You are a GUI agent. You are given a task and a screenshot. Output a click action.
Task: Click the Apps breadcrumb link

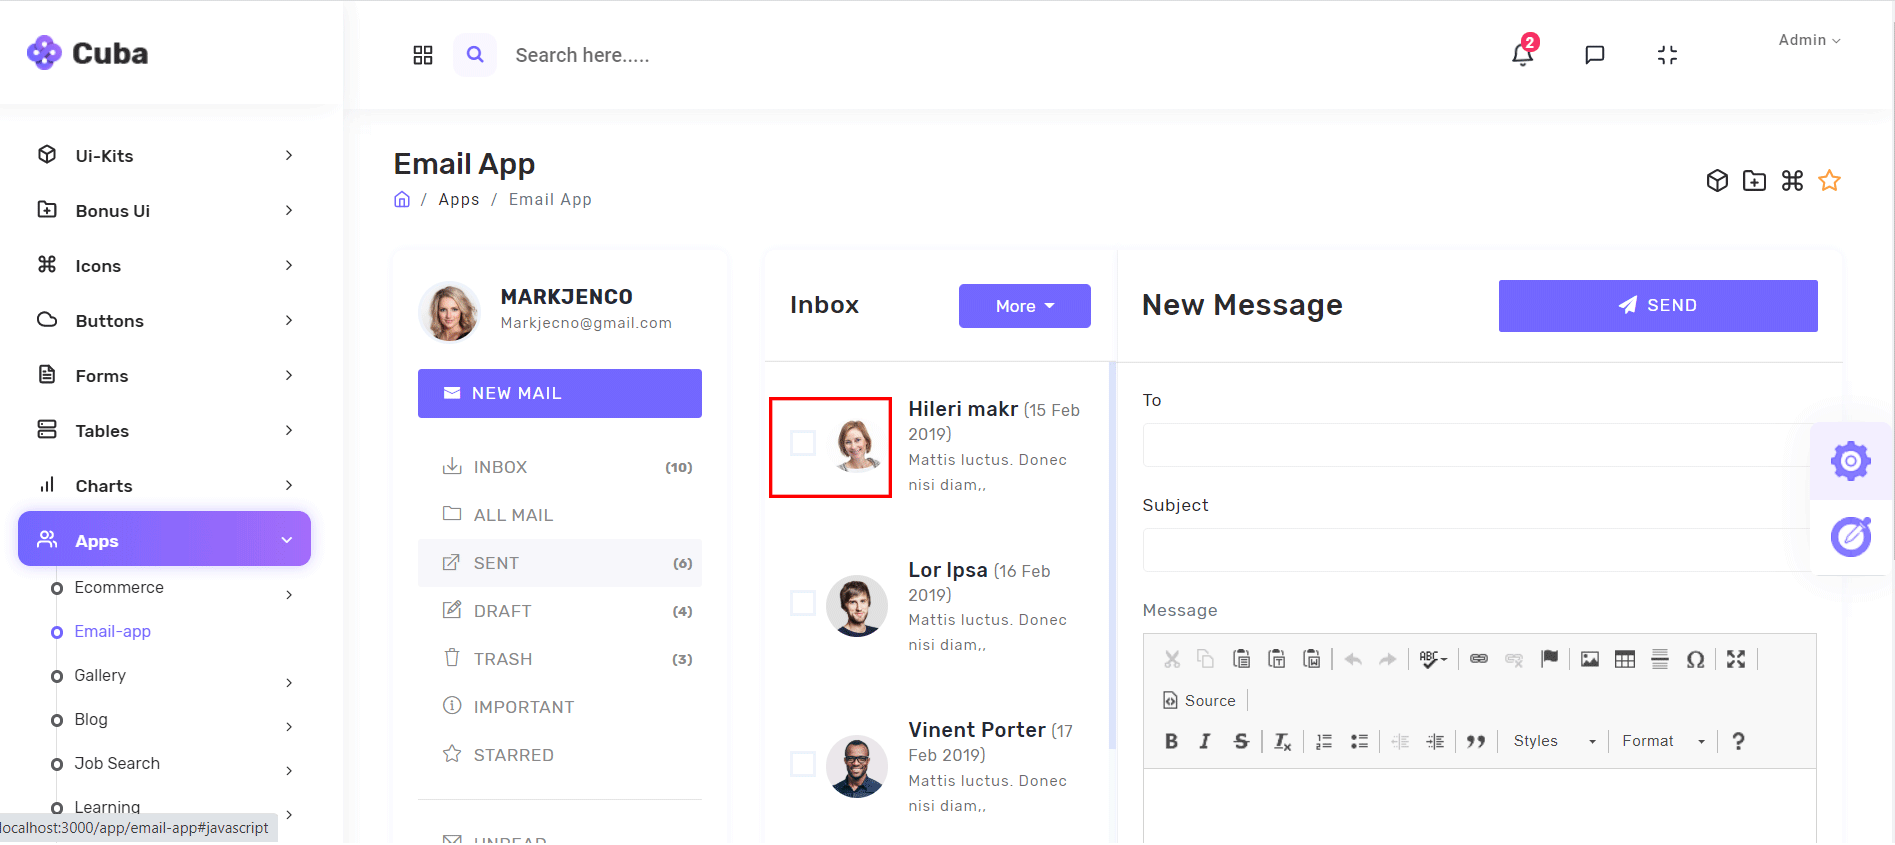[x=459, y=199]
